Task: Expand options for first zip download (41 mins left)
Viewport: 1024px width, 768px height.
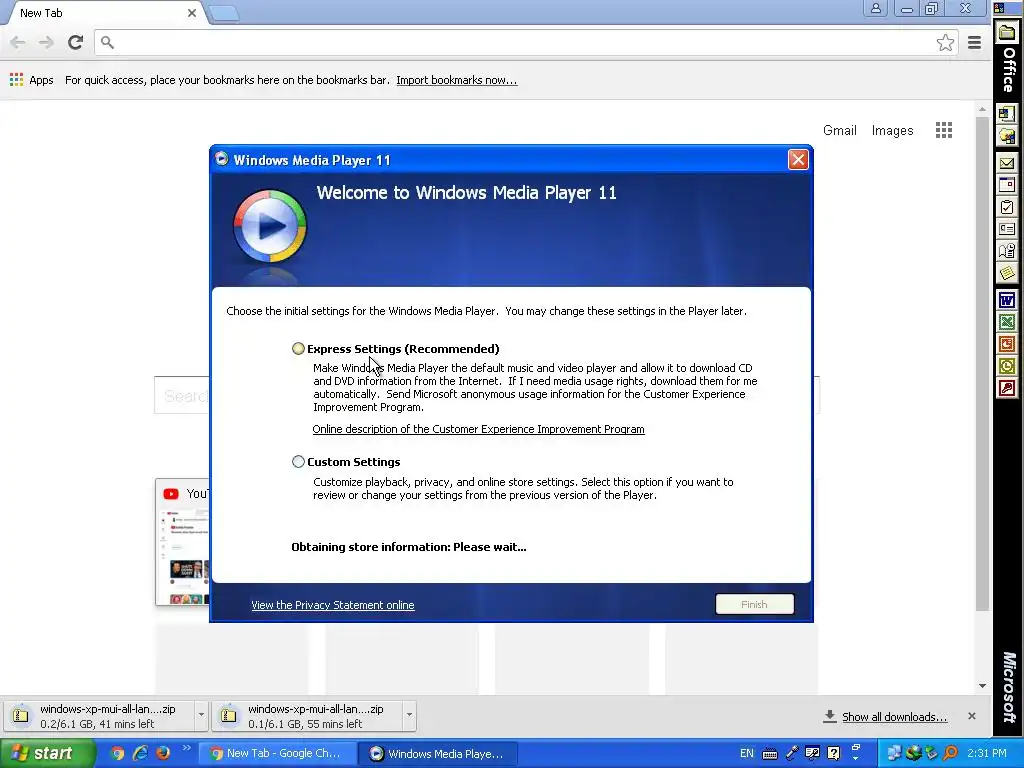Action: (x=201, y=715)
